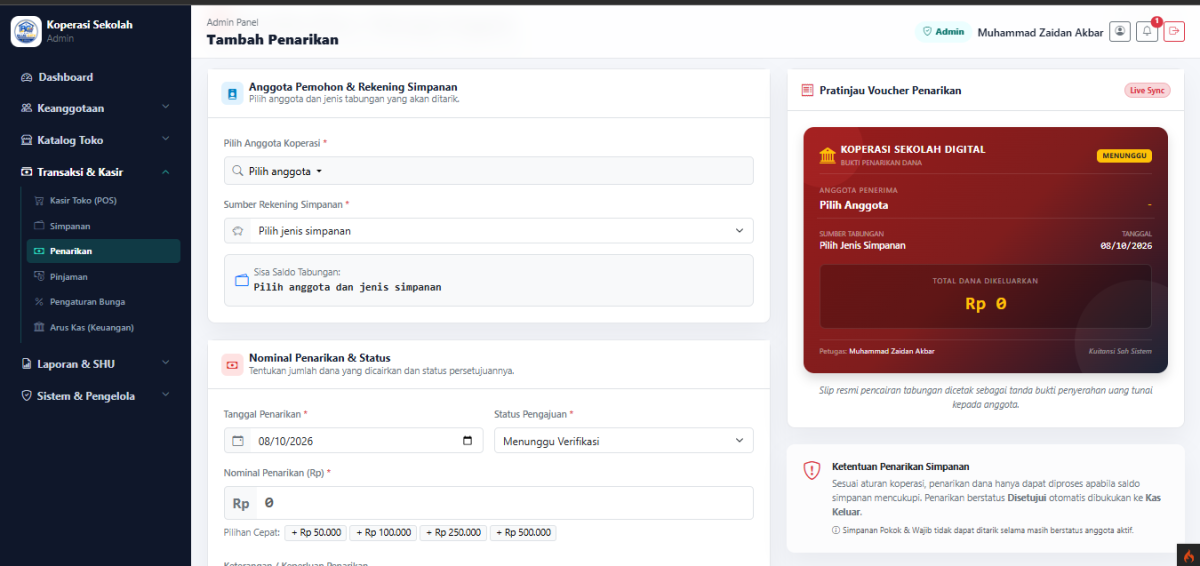1200x566 pixels.
Task: Click the Tanggal Penarikan date field
Action: 353,441
